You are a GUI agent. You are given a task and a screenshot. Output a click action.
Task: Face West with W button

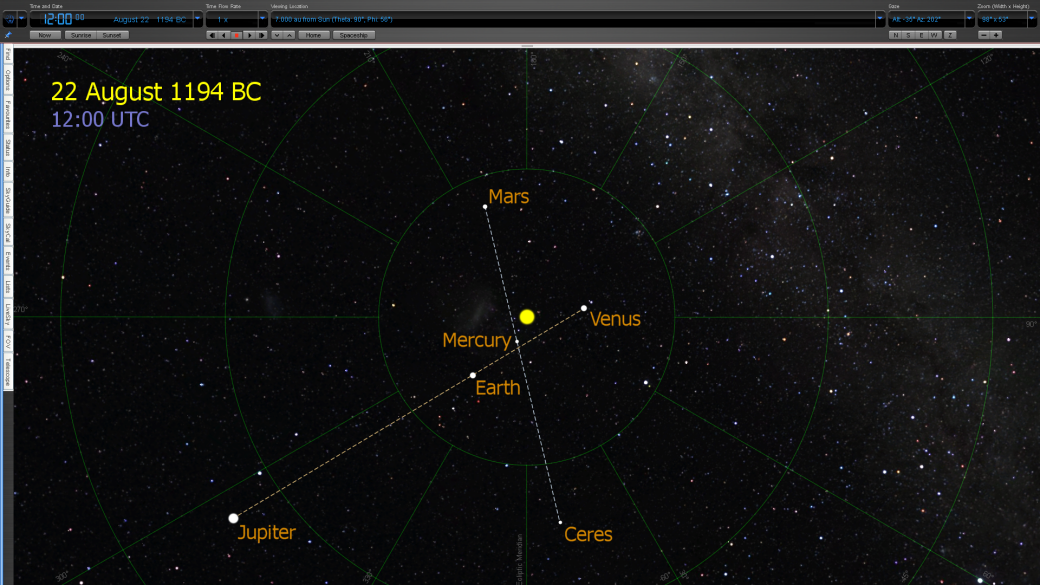pos(935,35)
